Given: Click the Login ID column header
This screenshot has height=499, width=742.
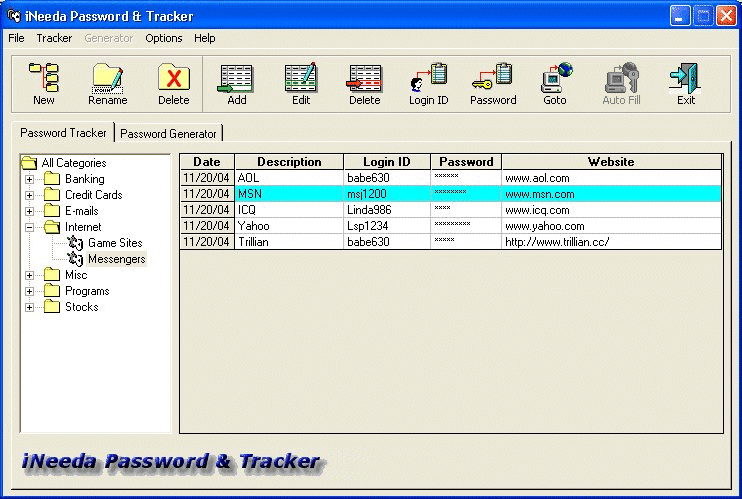Looking at the screenshot, I should [387, 162].
